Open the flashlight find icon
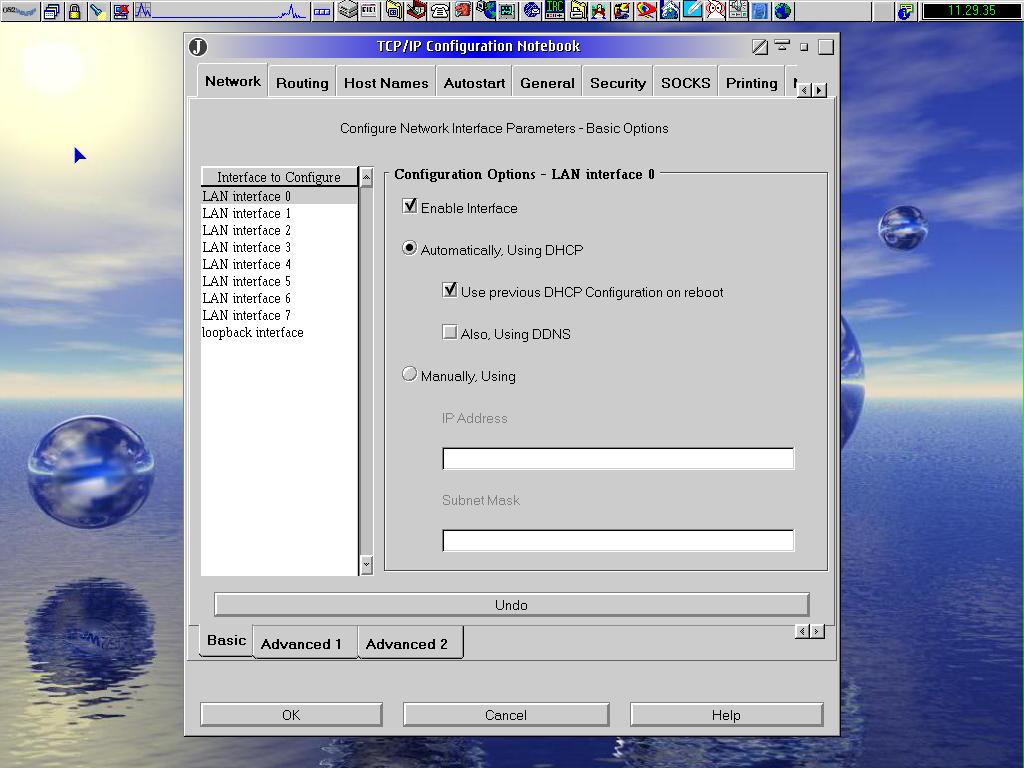The image size is (1024, 768). point(97,12)
